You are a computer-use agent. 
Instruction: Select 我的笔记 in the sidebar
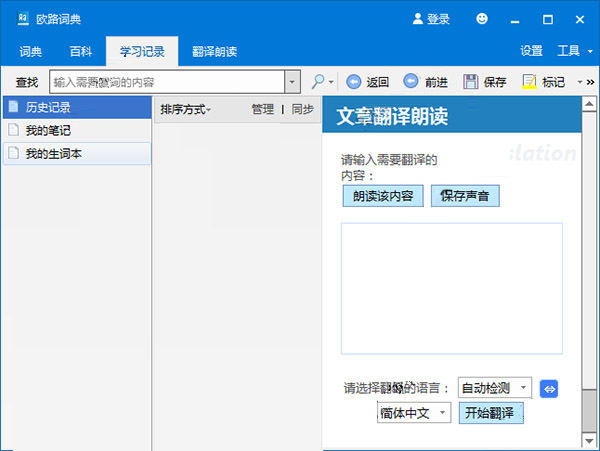point(48,130)
